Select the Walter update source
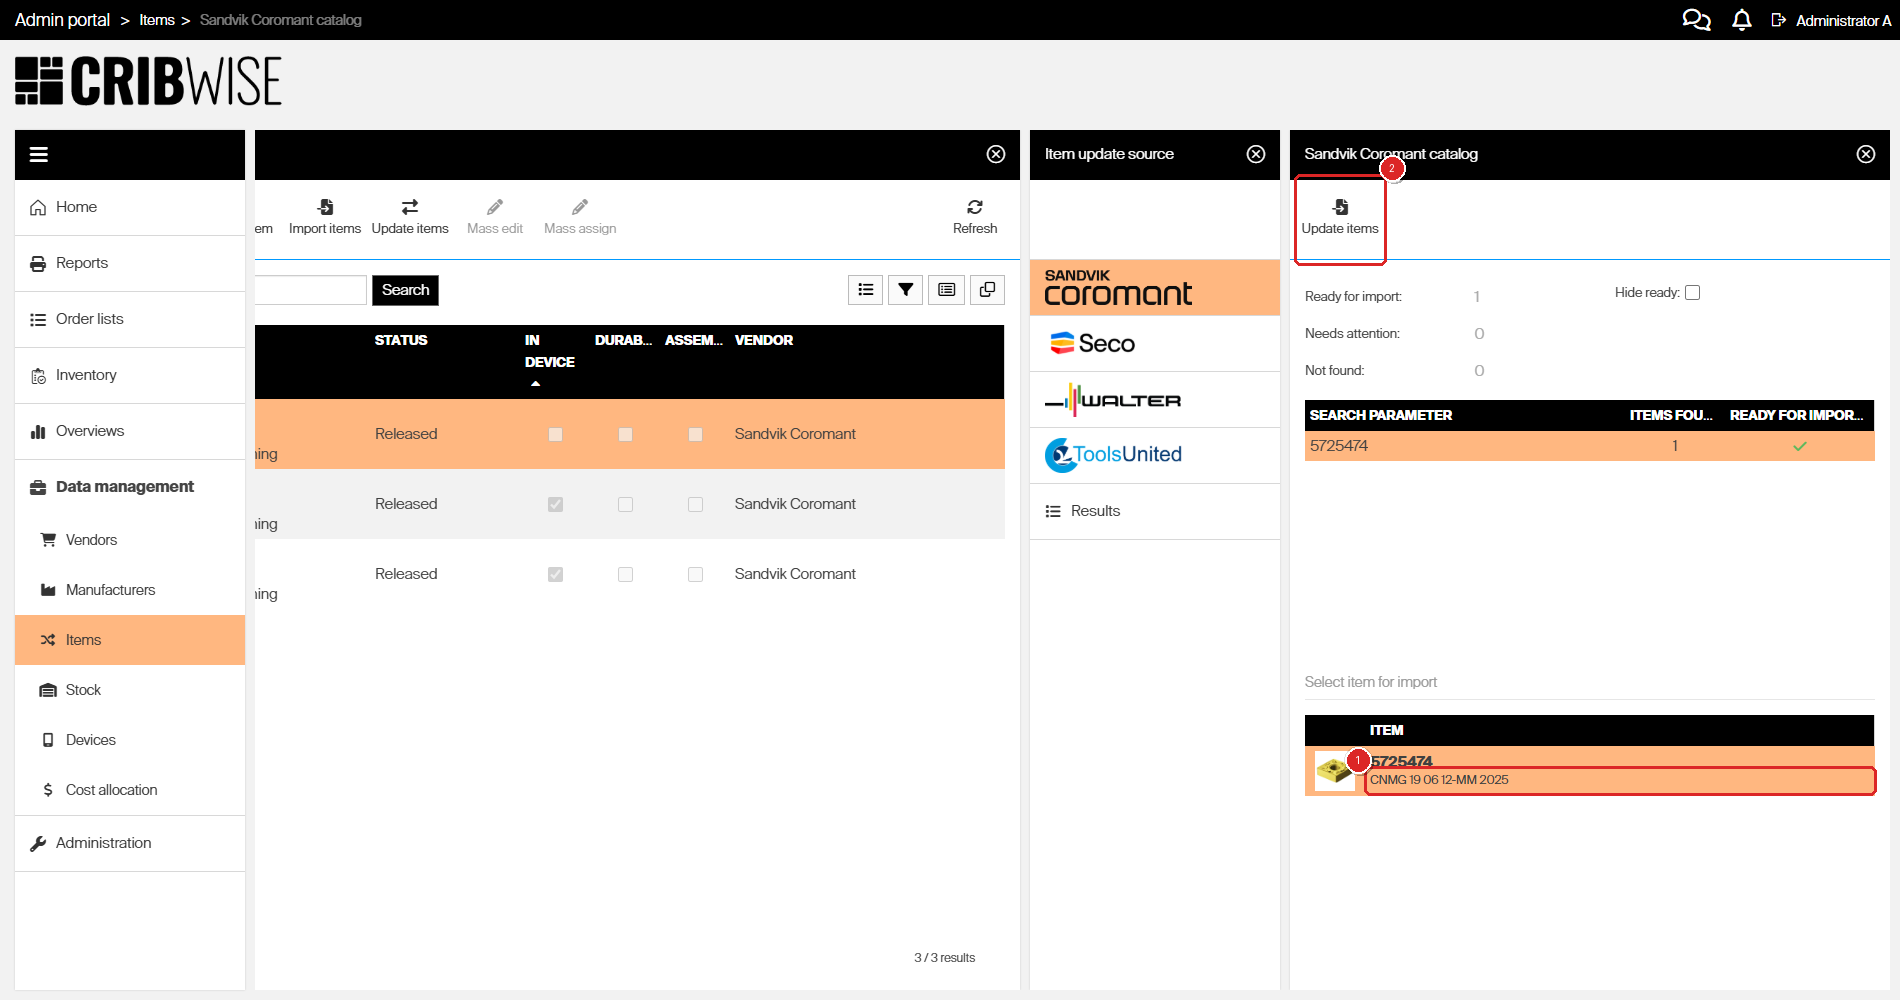The image size is (1900, 1000). pos(1155,400)
